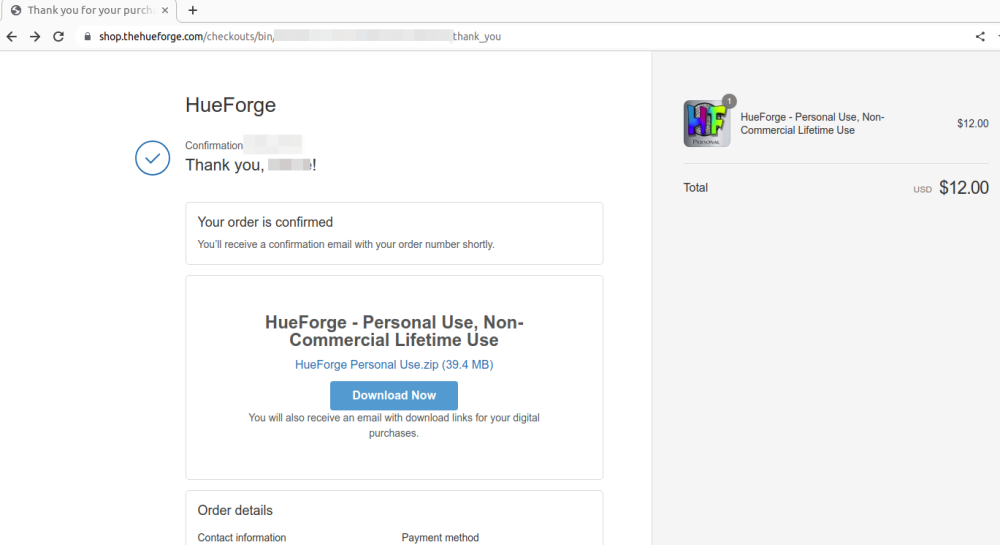Click the HueForge product thumbnail image

(x=707, y=124)
